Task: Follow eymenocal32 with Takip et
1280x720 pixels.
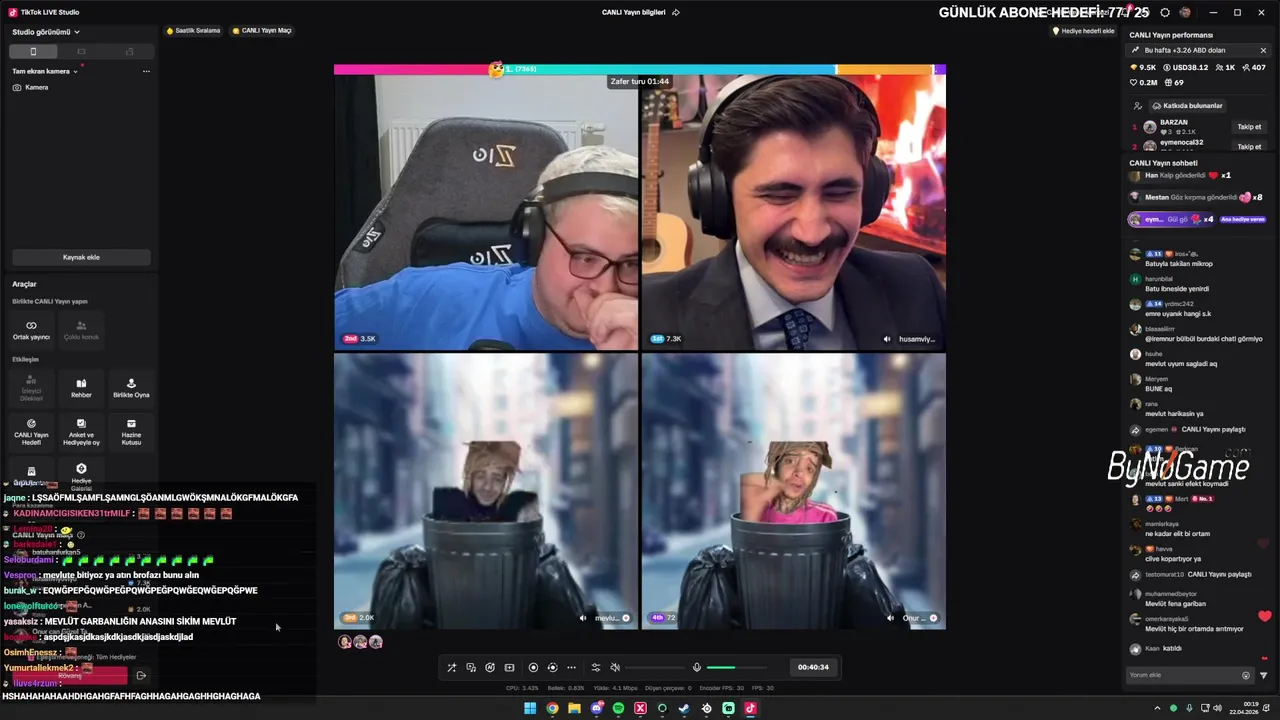Action: (1249, 147)
